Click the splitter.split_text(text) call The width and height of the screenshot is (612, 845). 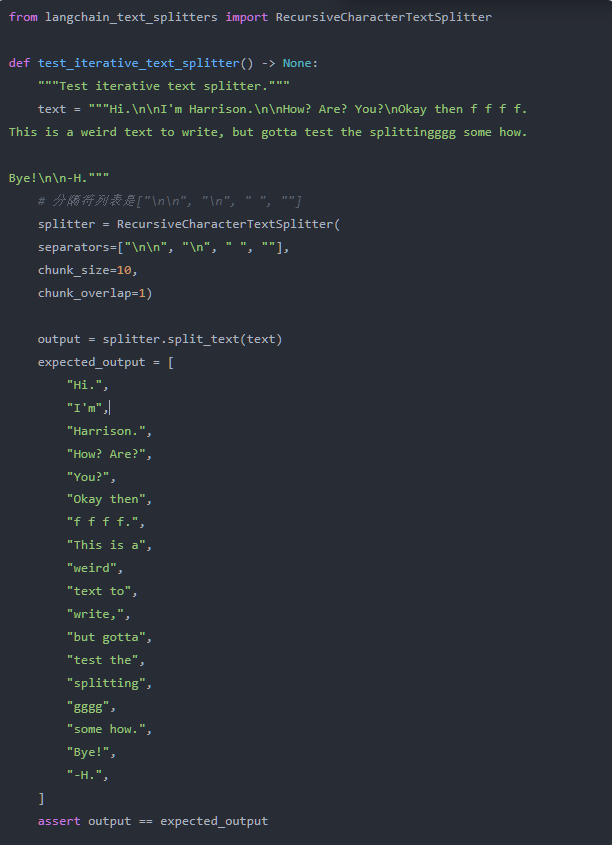tap(192, 339)
